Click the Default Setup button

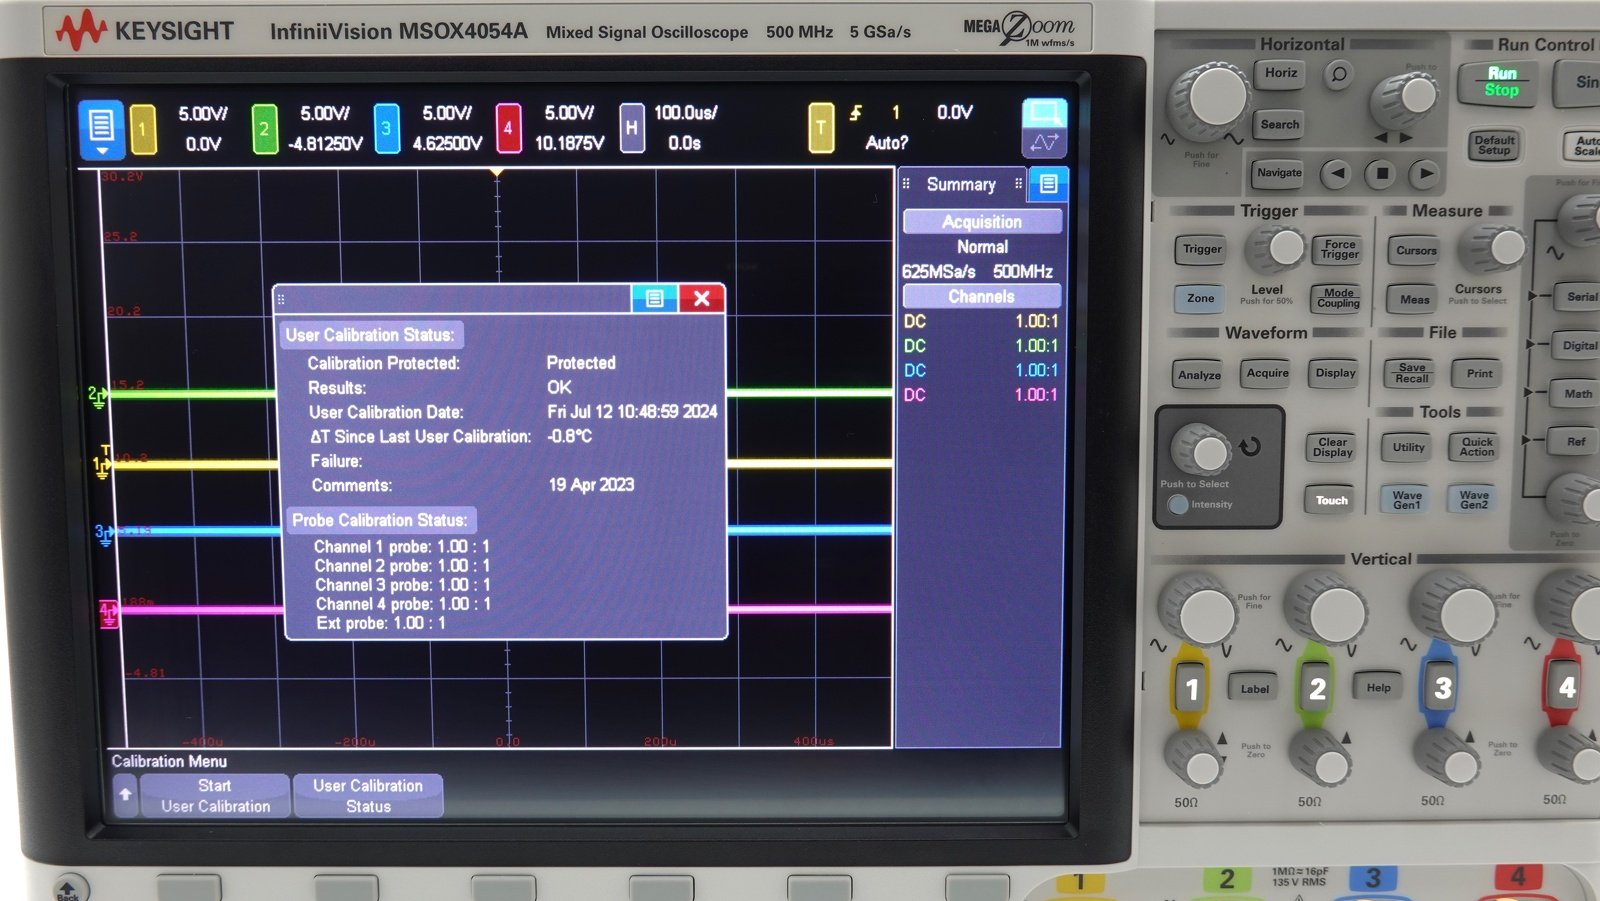pyautogui.click(x=1494, y=145)
